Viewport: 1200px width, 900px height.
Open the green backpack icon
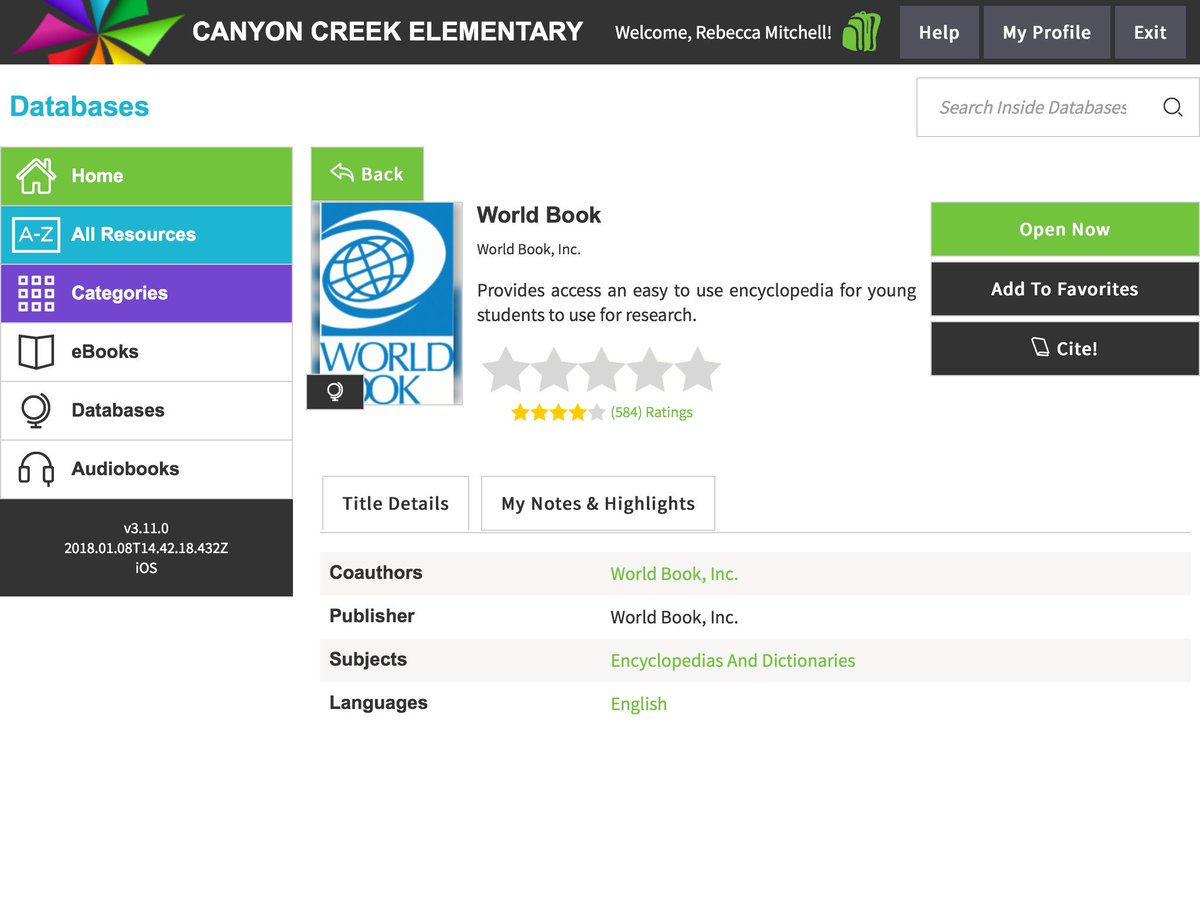click(x=861, y=32)
